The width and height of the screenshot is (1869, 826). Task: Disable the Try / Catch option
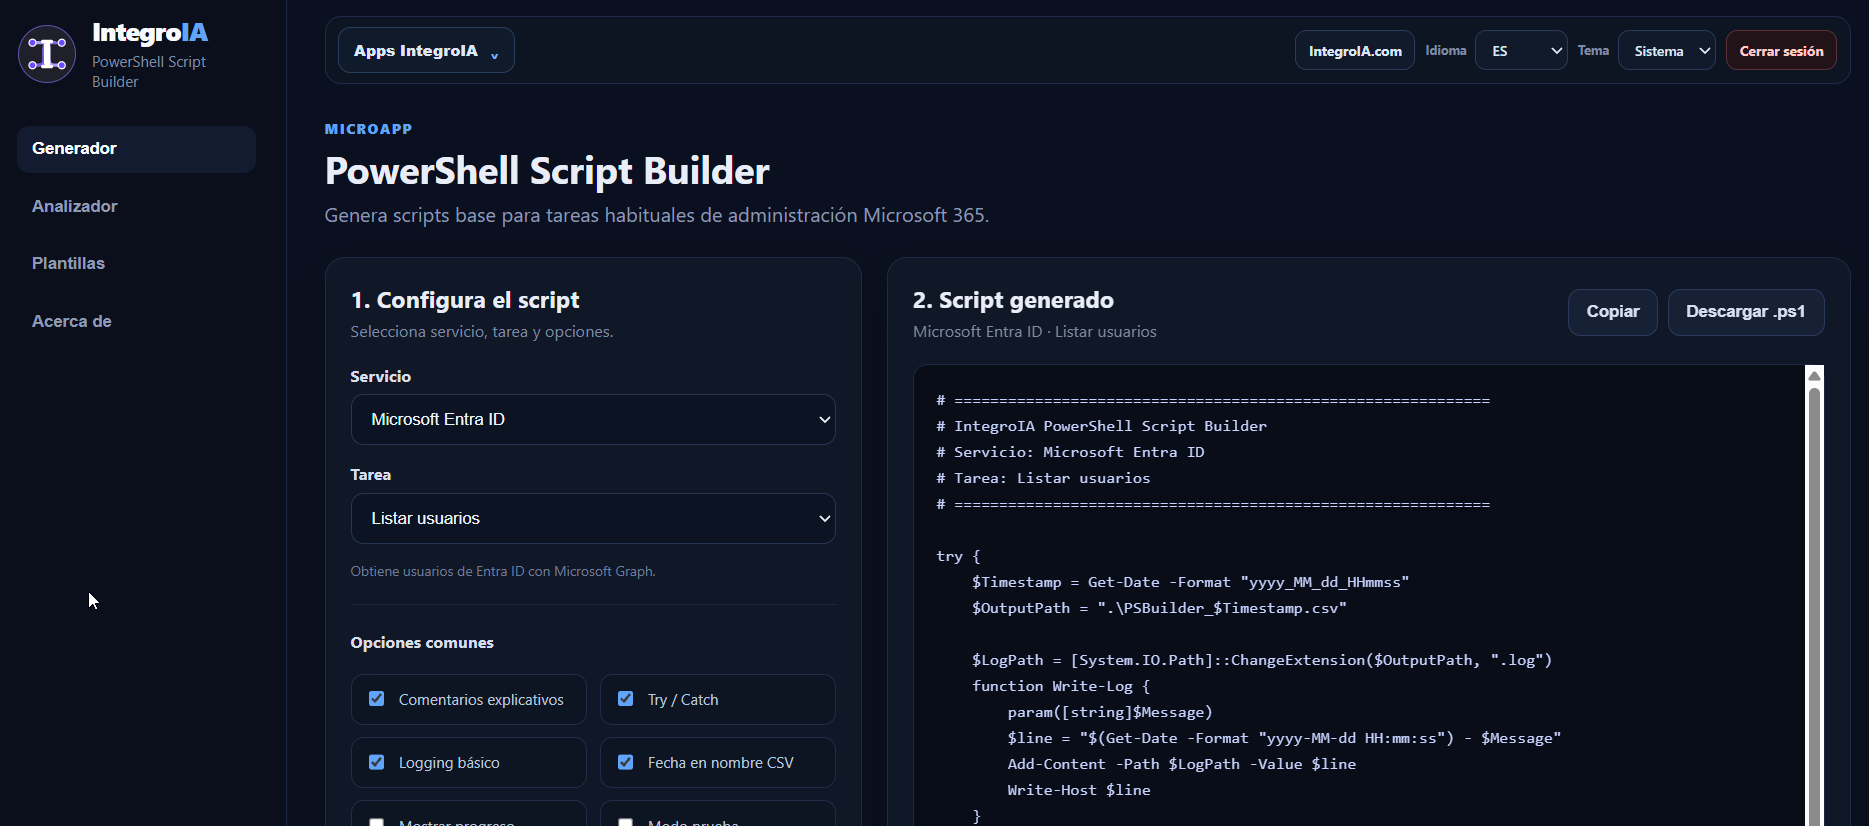pos(625,699)
